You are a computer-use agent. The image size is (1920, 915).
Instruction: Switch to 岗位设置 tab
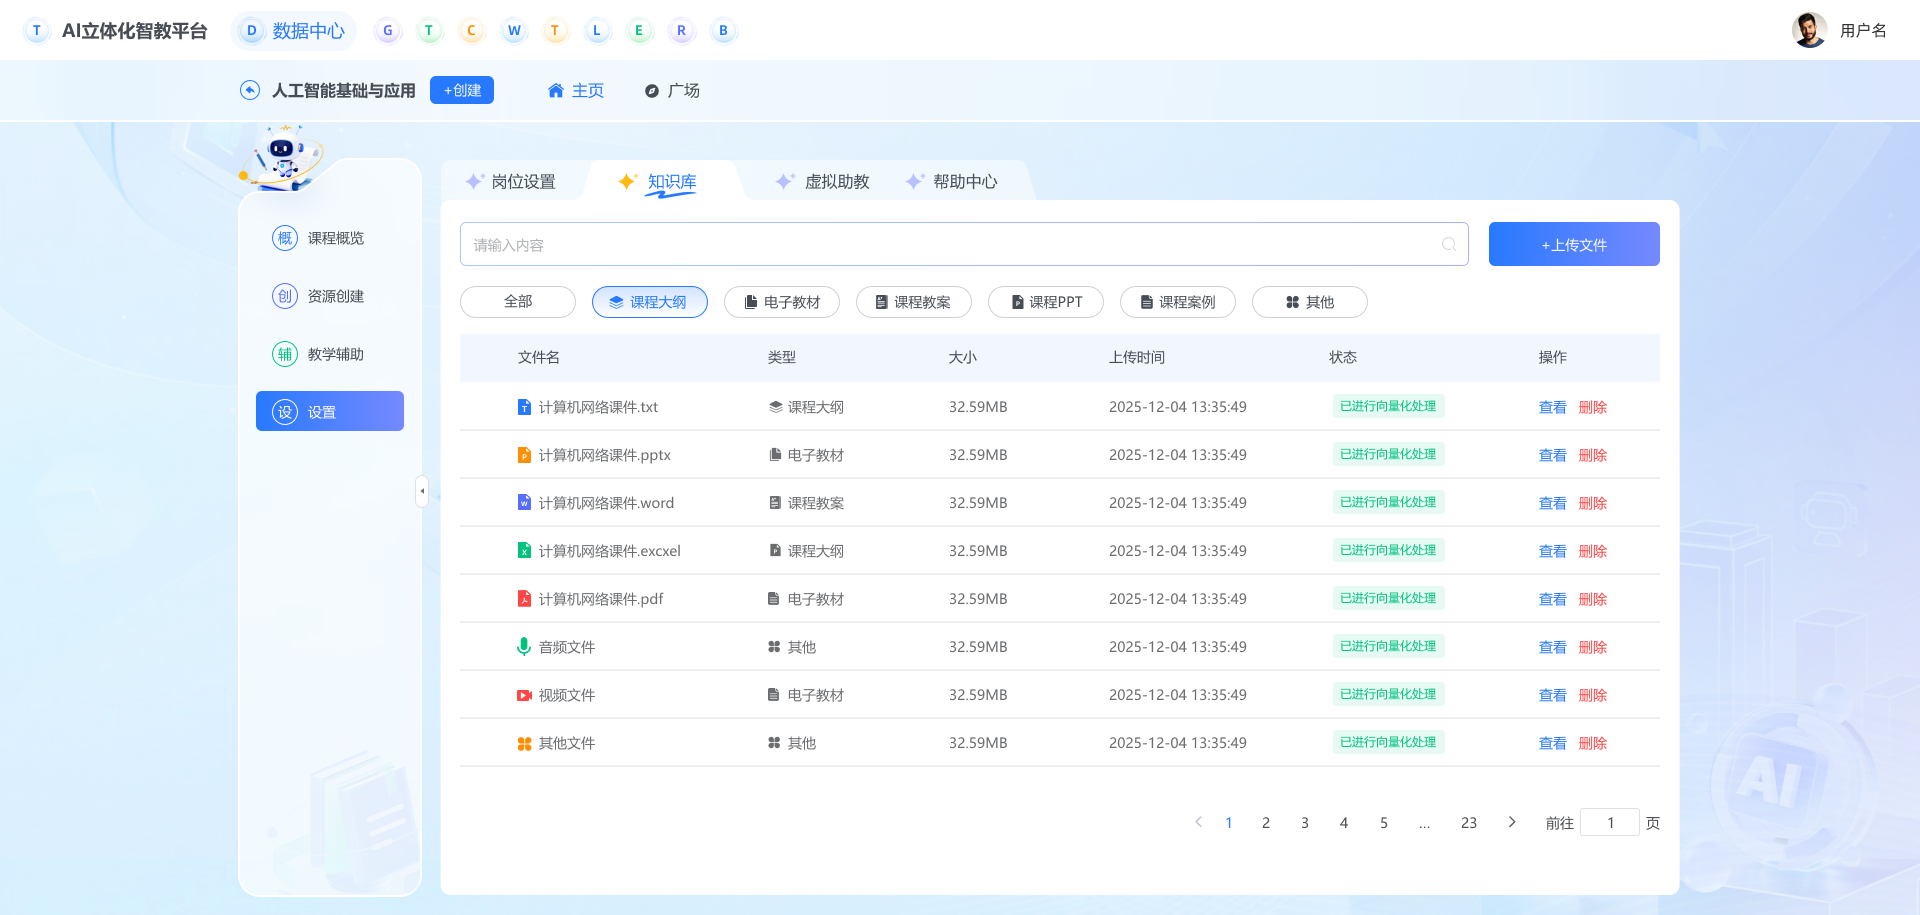tap(511, 181)
